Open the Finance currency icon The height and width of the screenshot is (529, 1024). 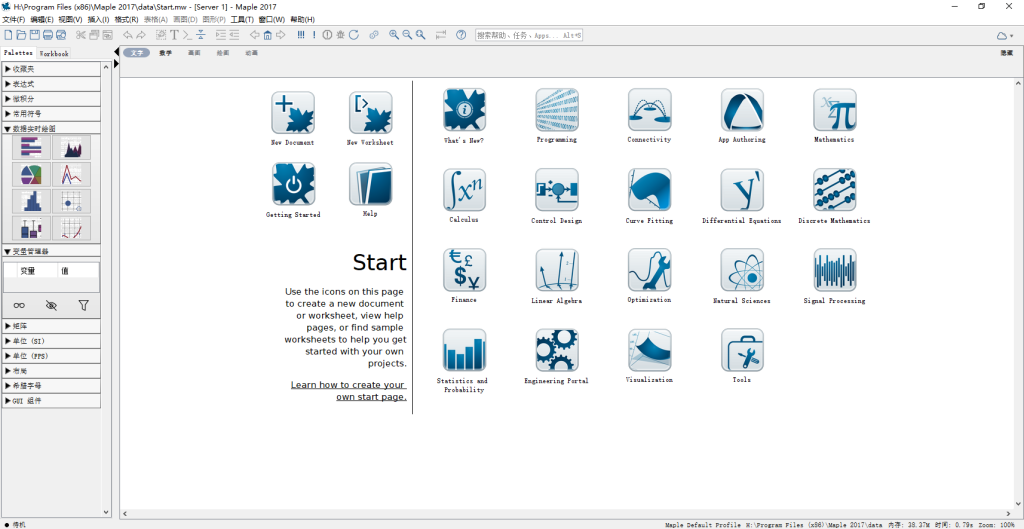tap(464, 270)
